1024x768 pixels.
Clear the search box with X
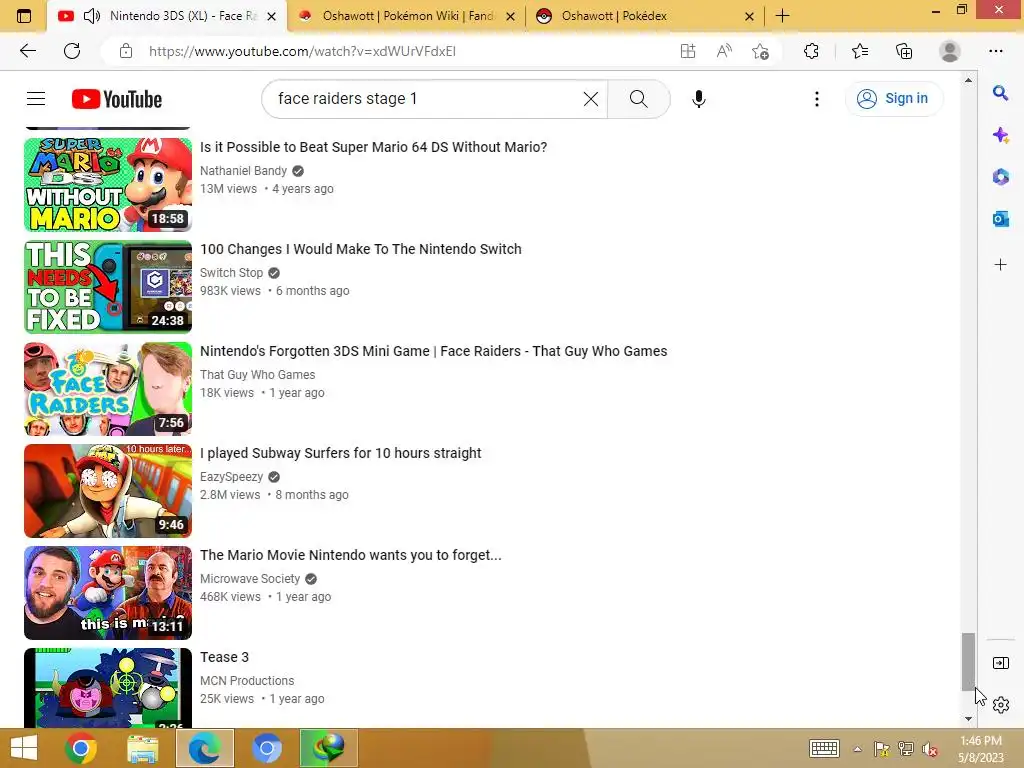(x=590, y=99)
